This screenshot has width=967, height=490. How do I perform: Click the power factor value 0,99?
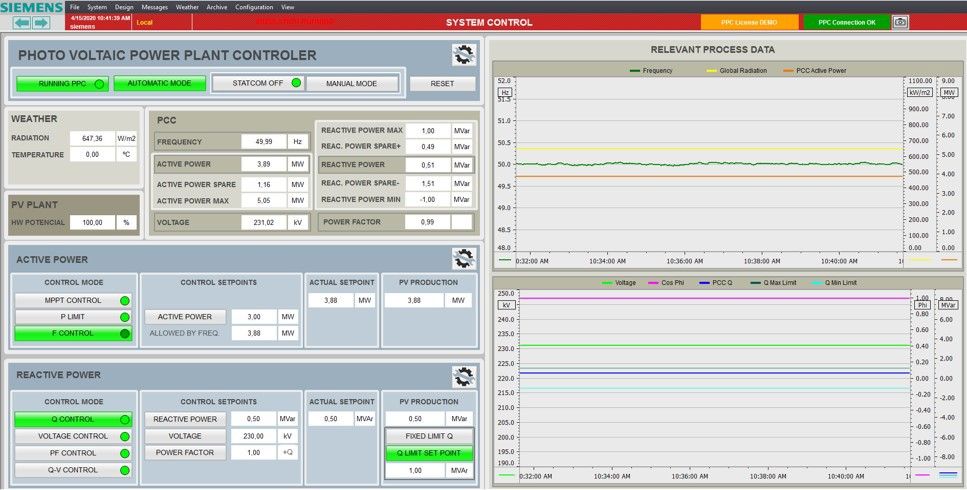tap(427, 222)
